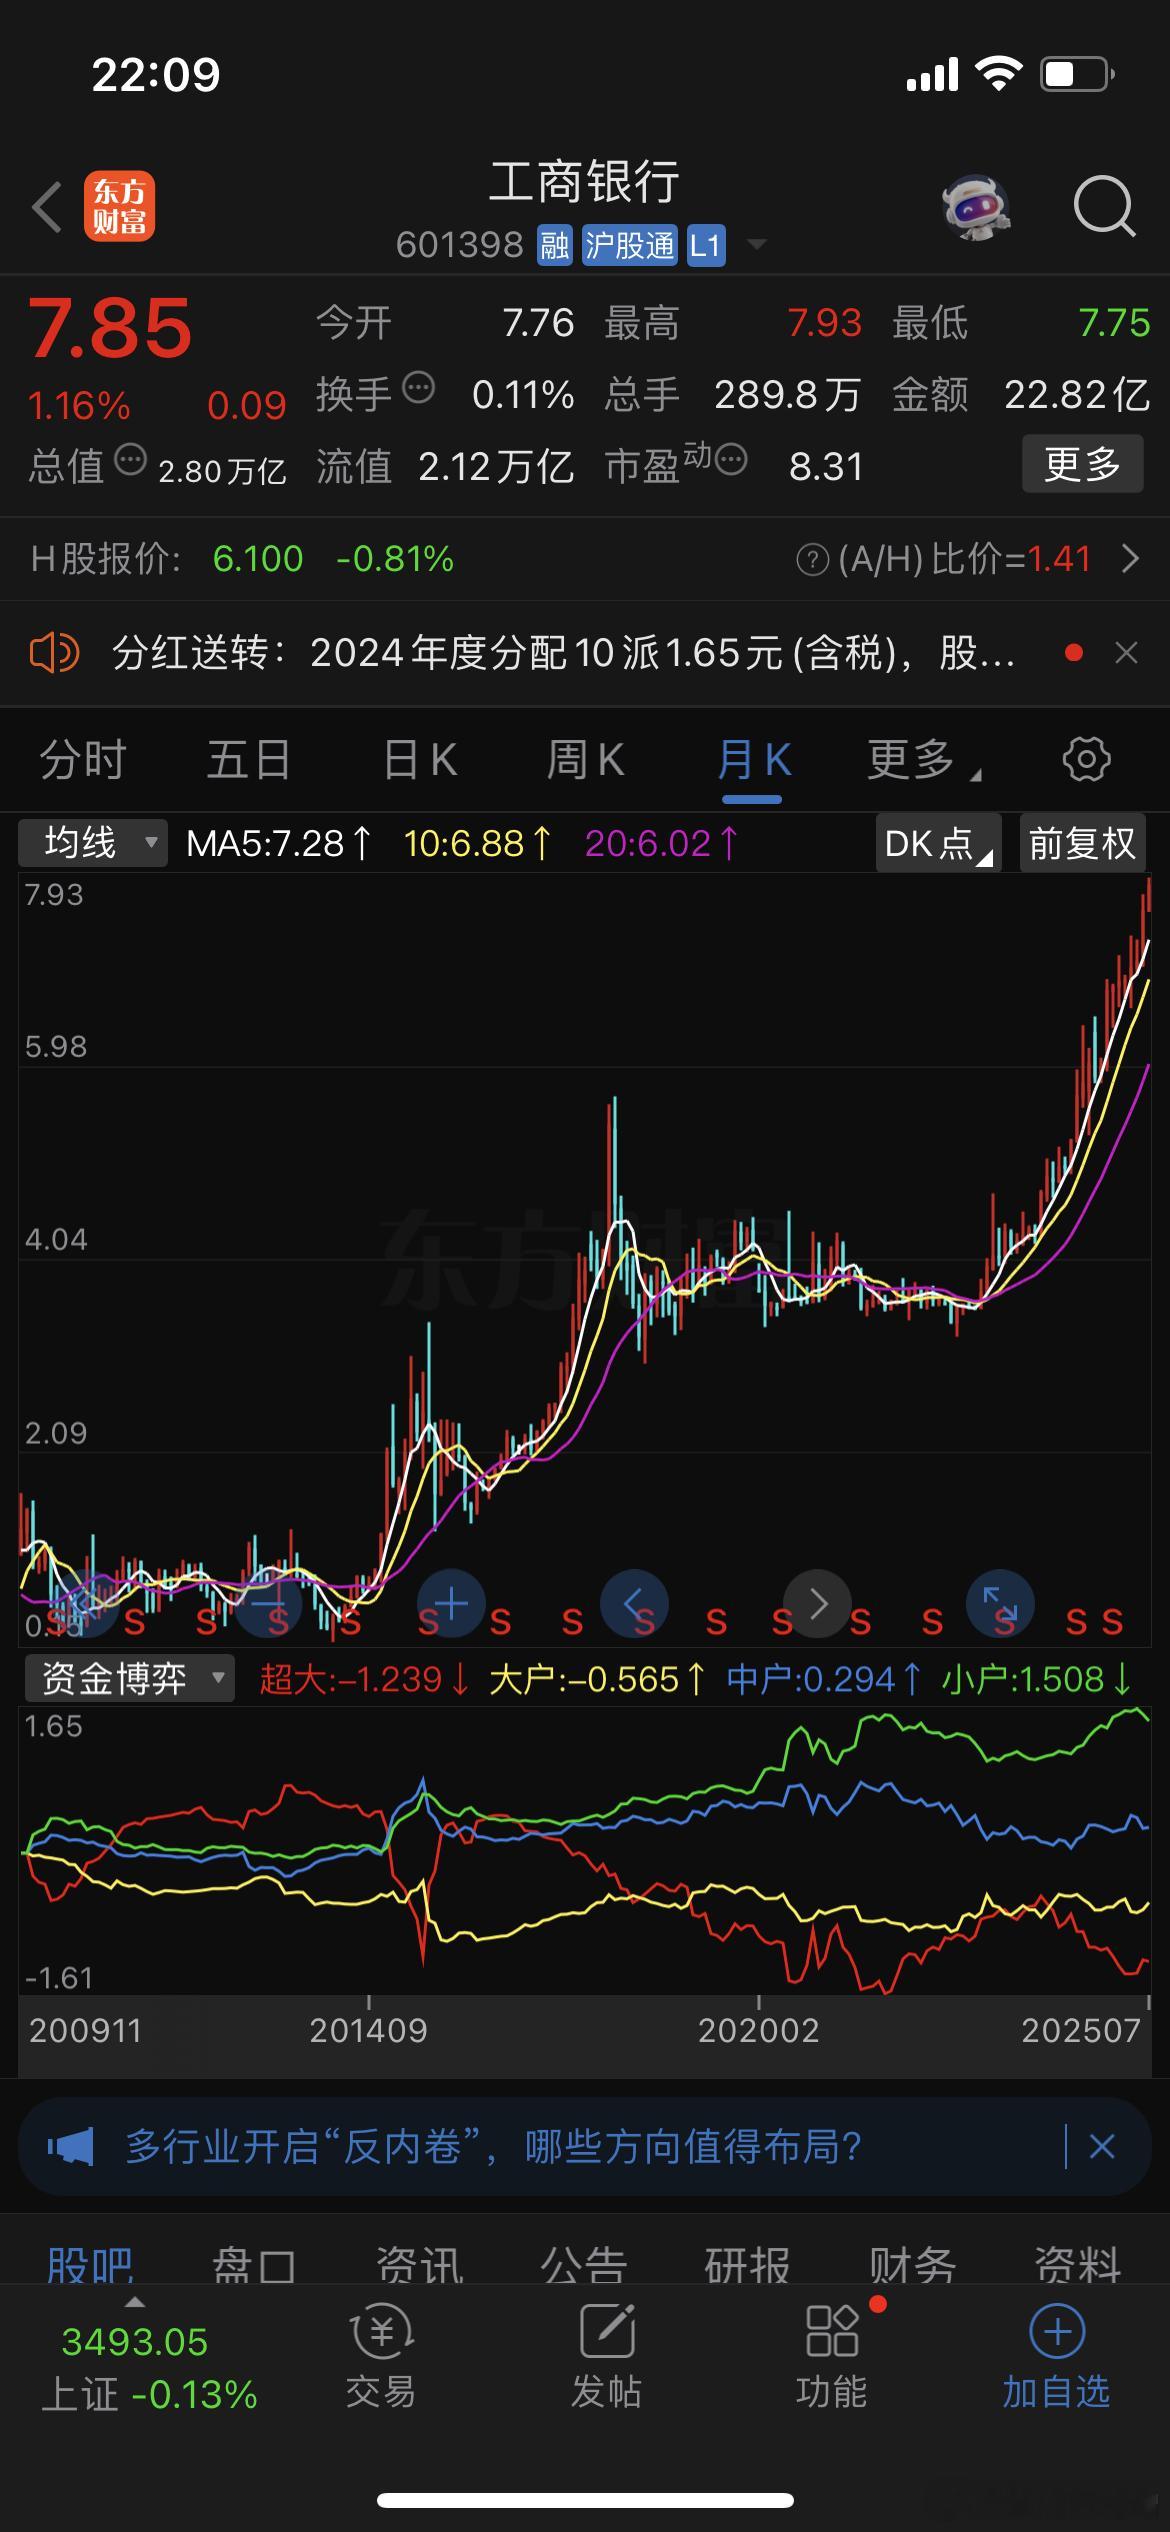Viewport: 1170px width, 2532px height.
Task: Open chart settings gear icon
Action: point(1086,760)
